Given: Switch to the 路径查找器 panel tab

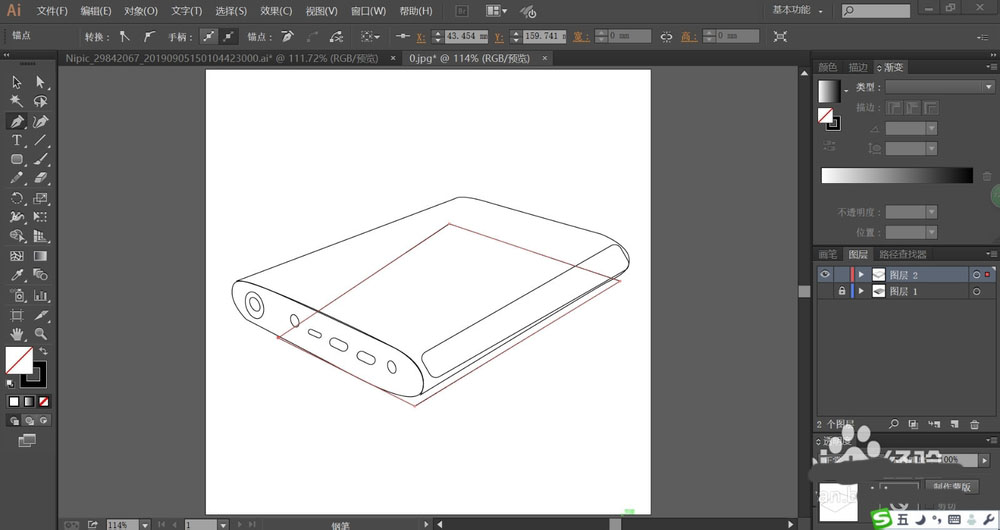Looking at the screenshot, I should pyautogui.click(x=902, y=254).
